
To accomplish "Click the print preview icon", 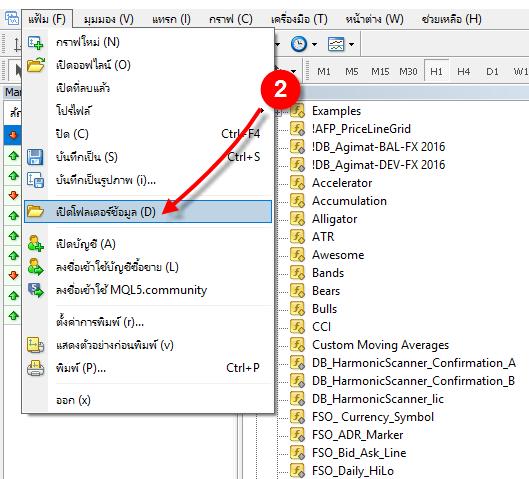I will click(35, 345).
